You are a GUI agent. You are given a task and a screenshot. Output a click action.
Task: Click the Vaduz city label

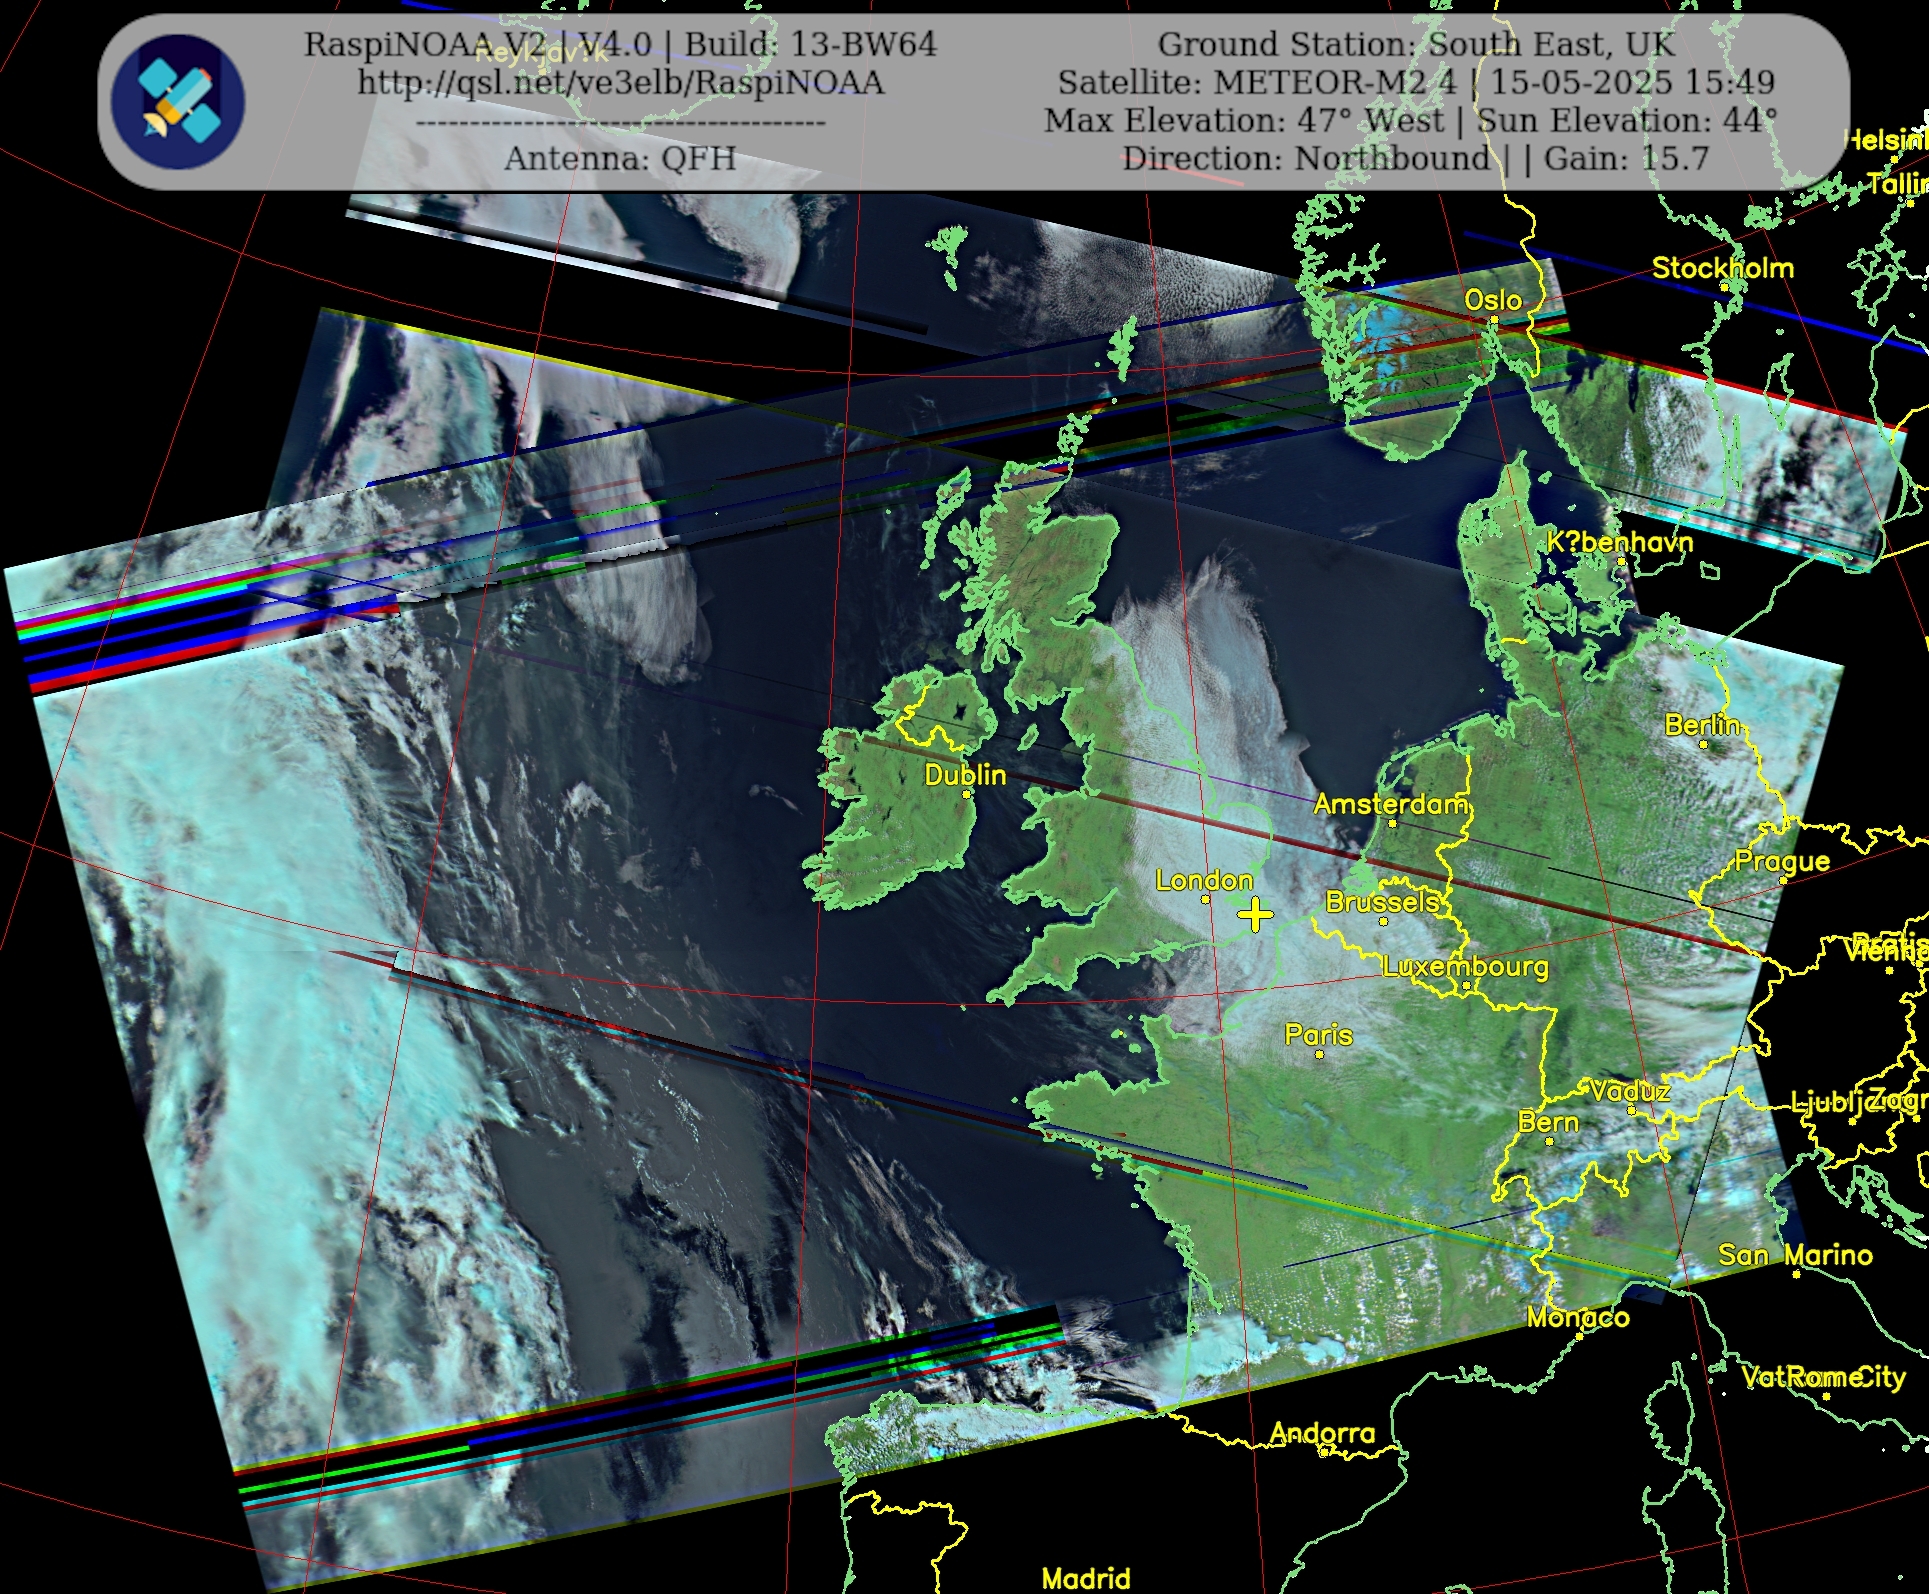click(1630, 1091)
